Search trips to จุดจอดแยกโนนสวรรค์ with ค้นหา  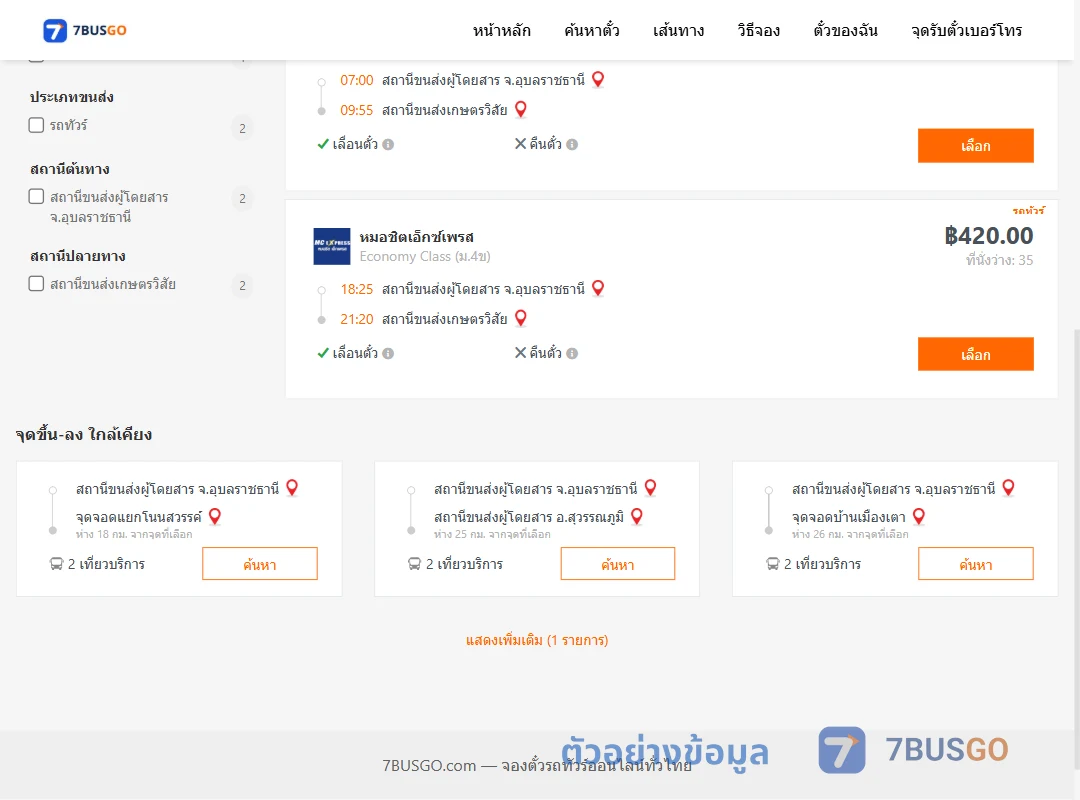(x=260, y=564)
